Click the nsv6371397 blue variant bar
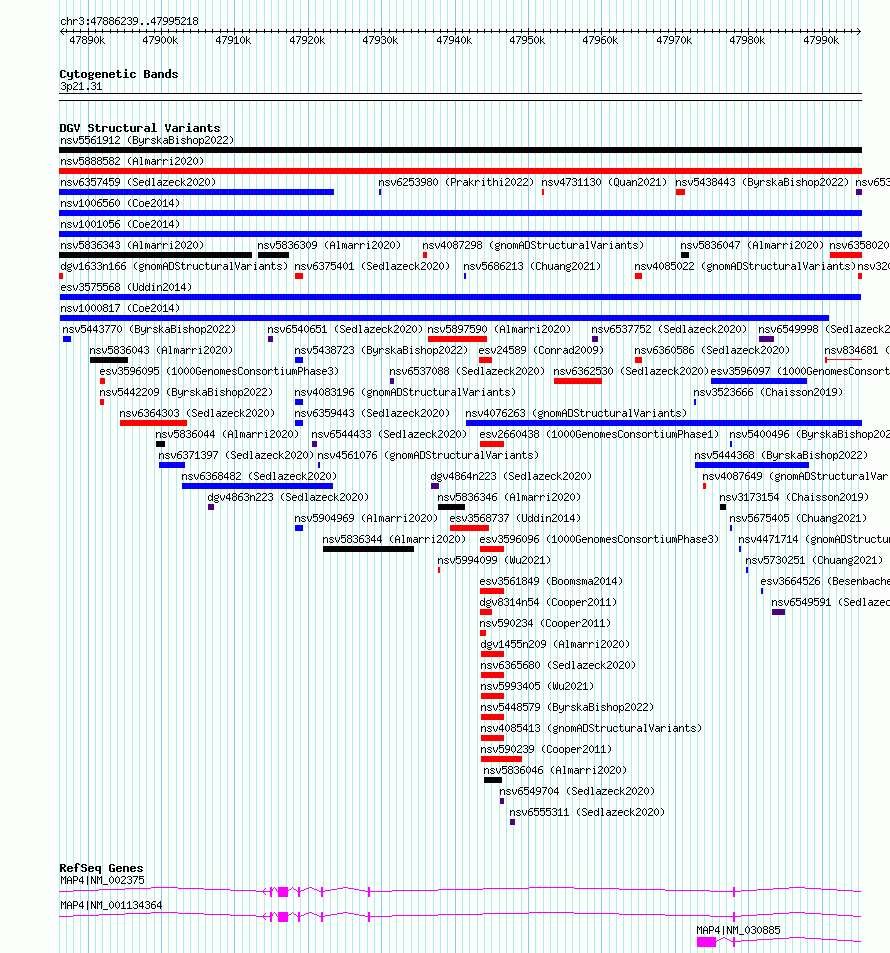The width and height of the screenshot is (890, 953). click(x=172, y=465)
